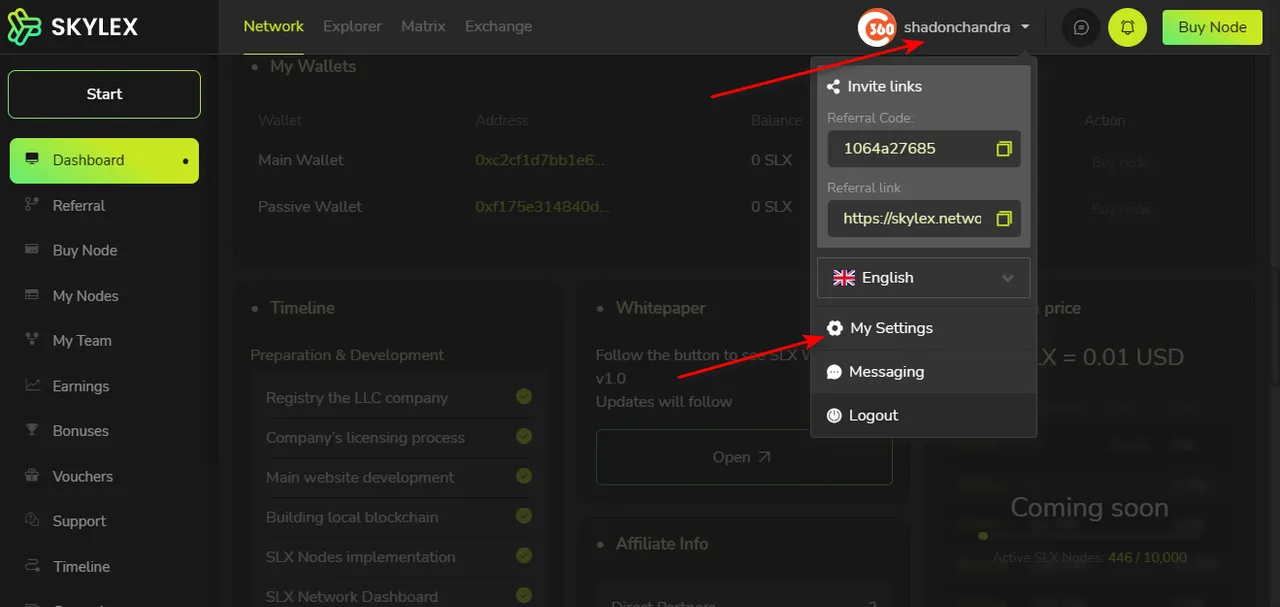The image size is (1280, 607).
Task: Click the Passive Wallet row label
Action: point(310,207)
